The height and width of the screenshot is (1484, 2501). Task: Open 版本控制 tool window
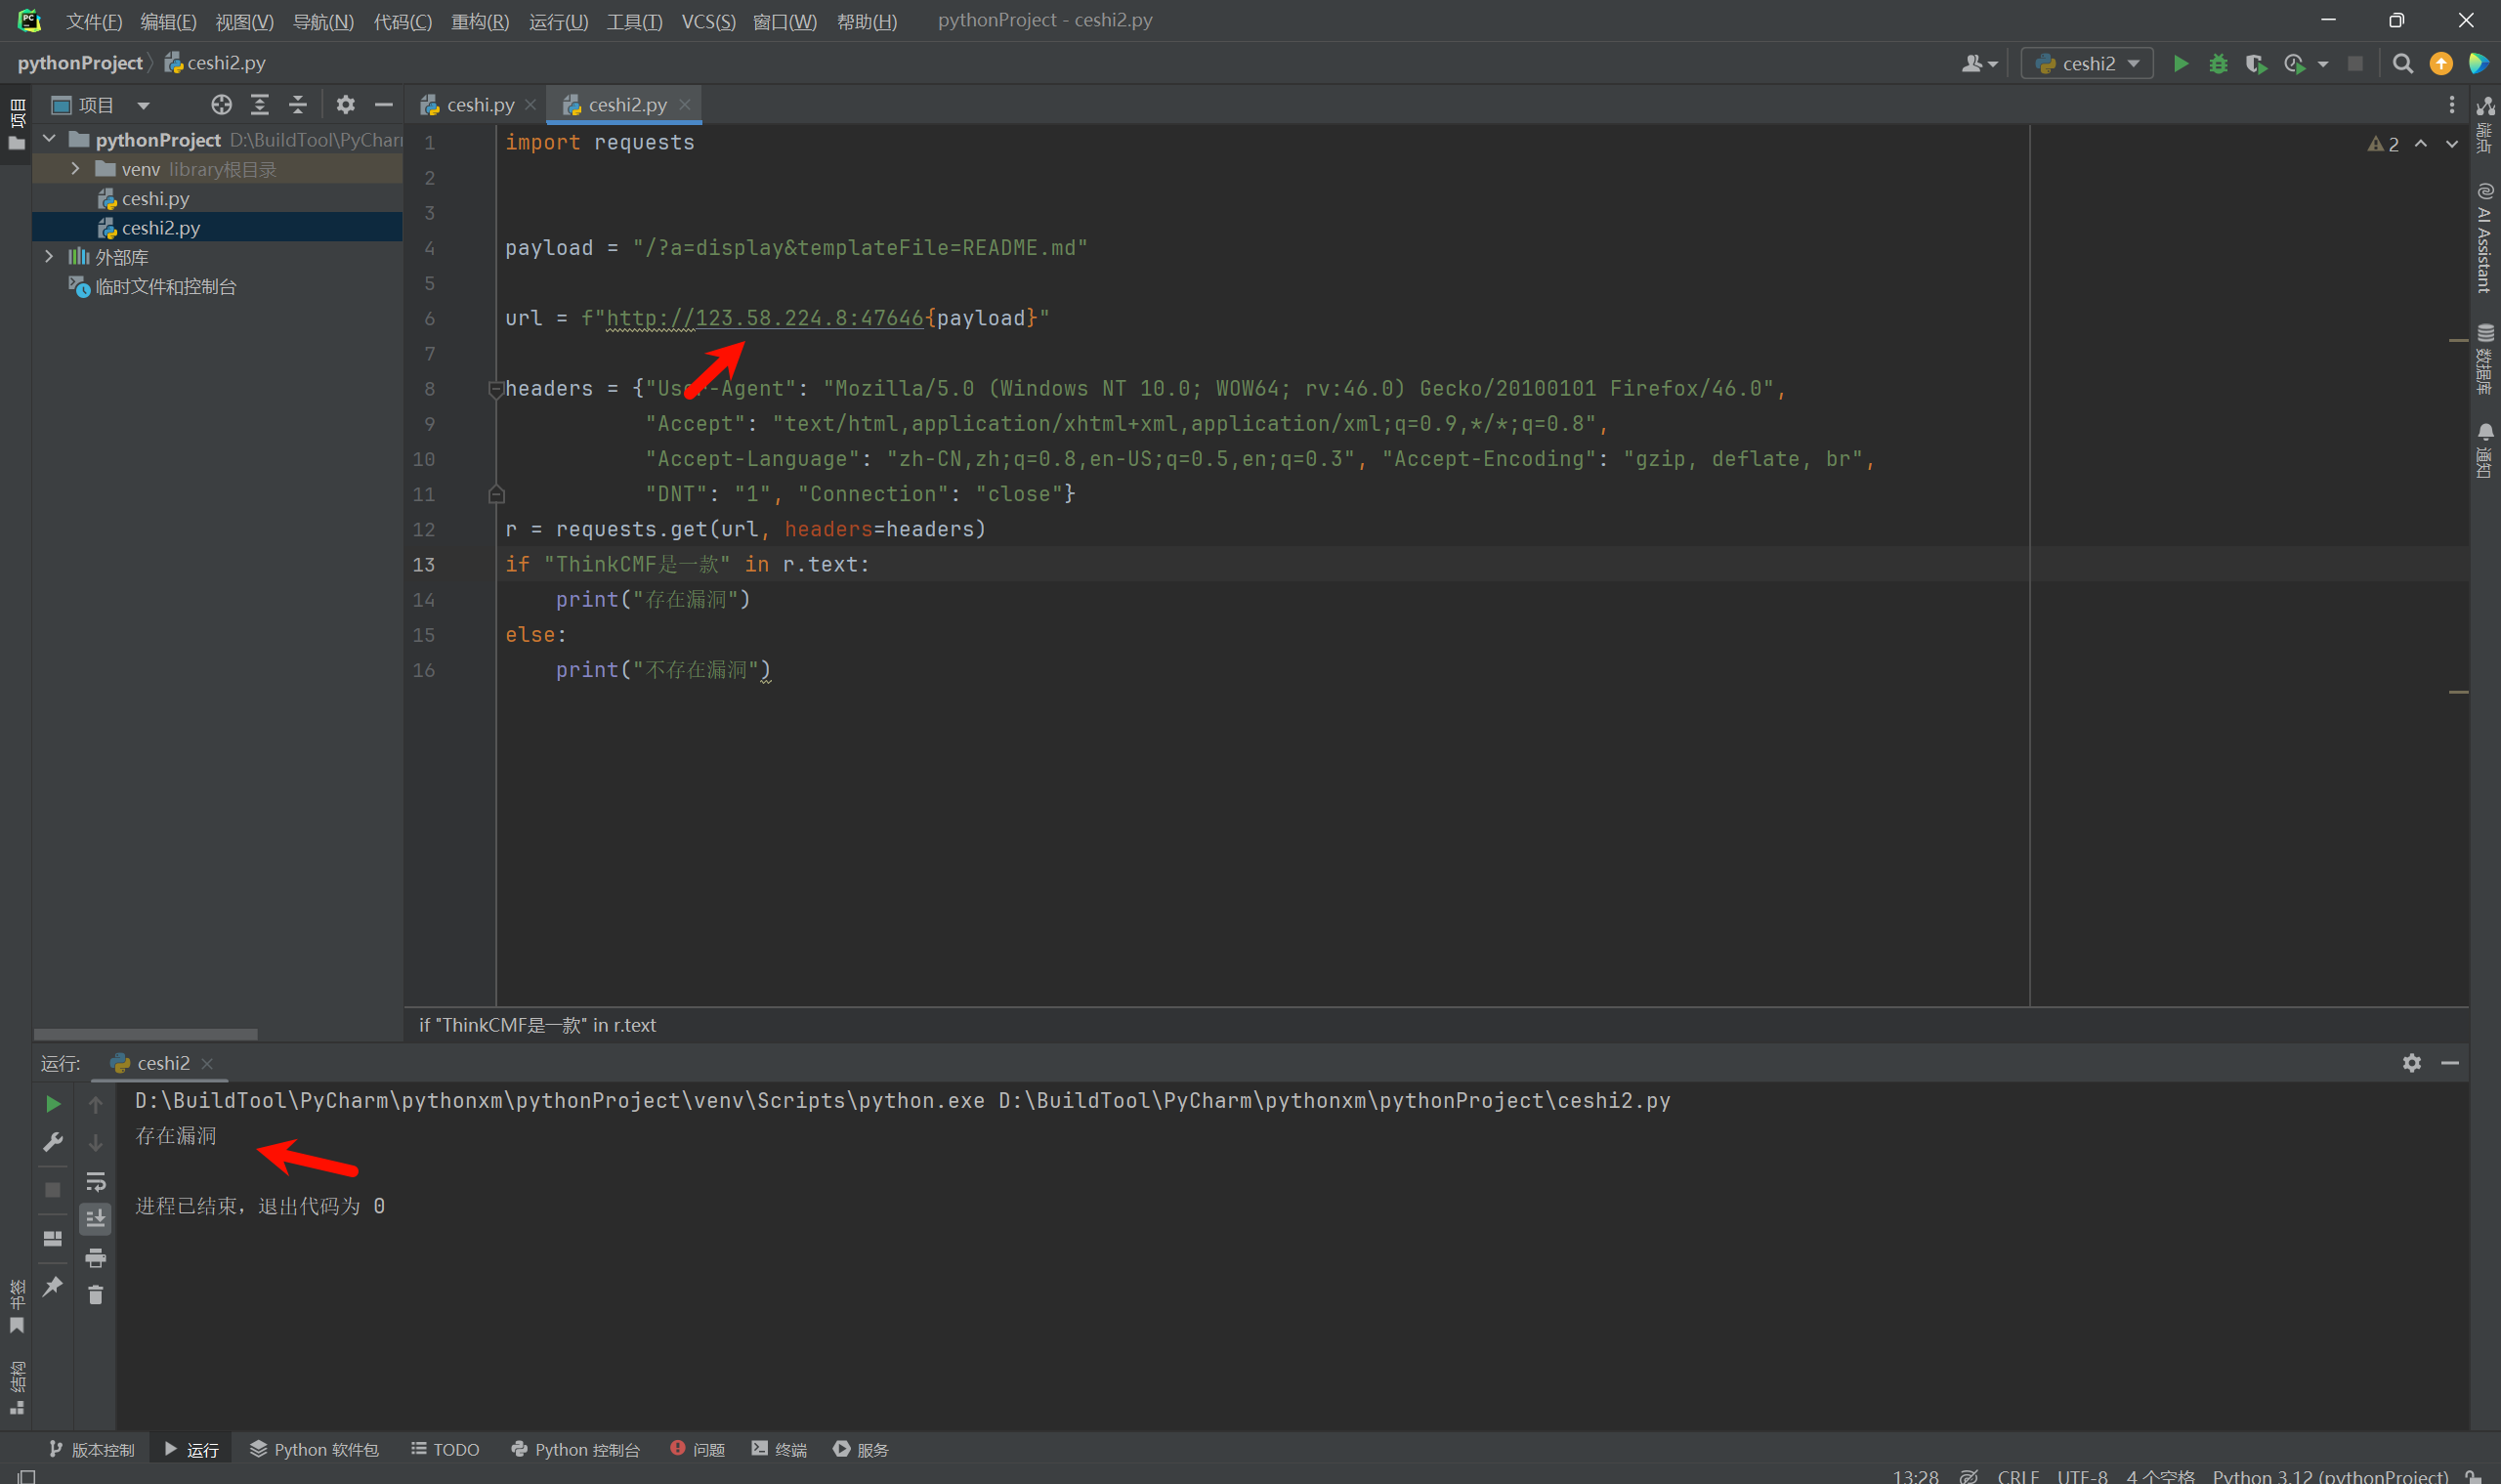tap(91, 1449)
